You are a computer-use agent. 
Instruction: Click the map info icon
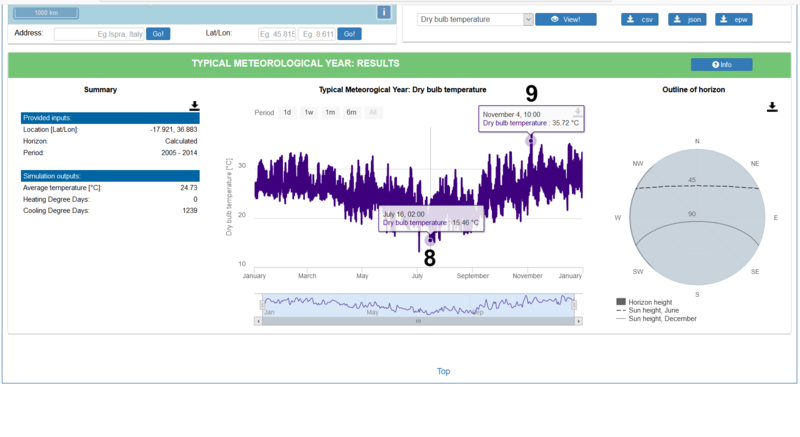click(384, 12)
